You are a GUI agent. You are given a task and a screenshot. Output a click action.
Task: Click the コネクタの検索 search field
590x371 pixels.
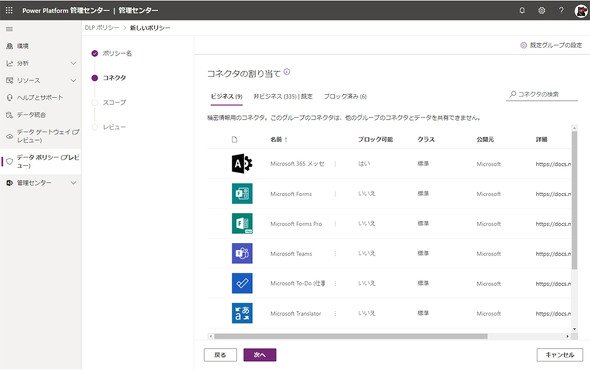[x=542, y=94]
